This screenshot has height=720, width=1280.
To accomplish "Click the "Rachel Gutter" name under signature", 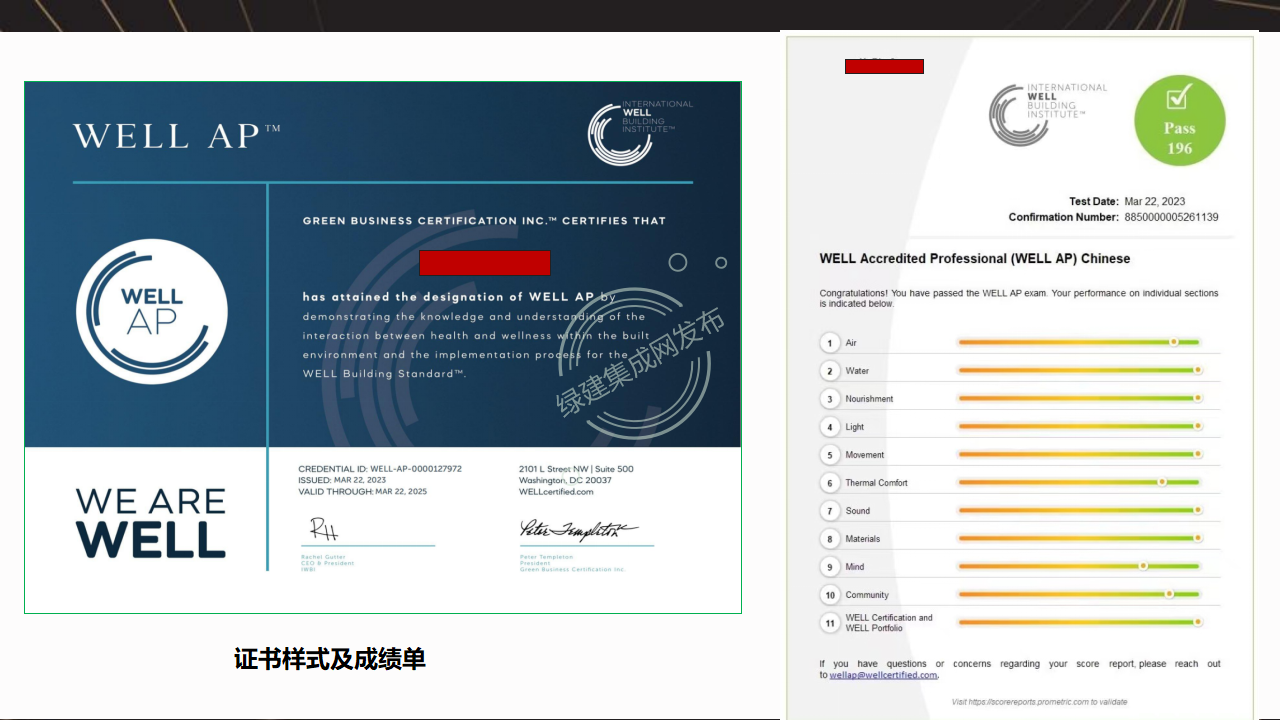I will (x=322, y=557).
